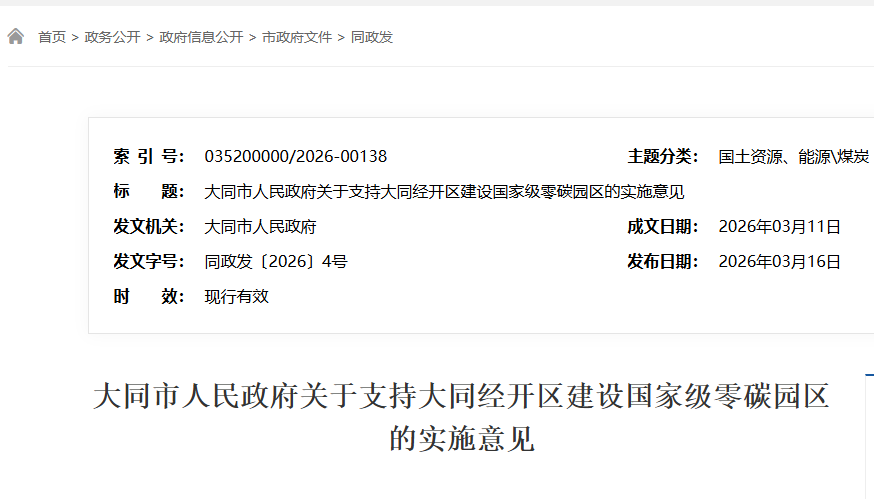Click the document title in the 标题 row

coord(444,191)
